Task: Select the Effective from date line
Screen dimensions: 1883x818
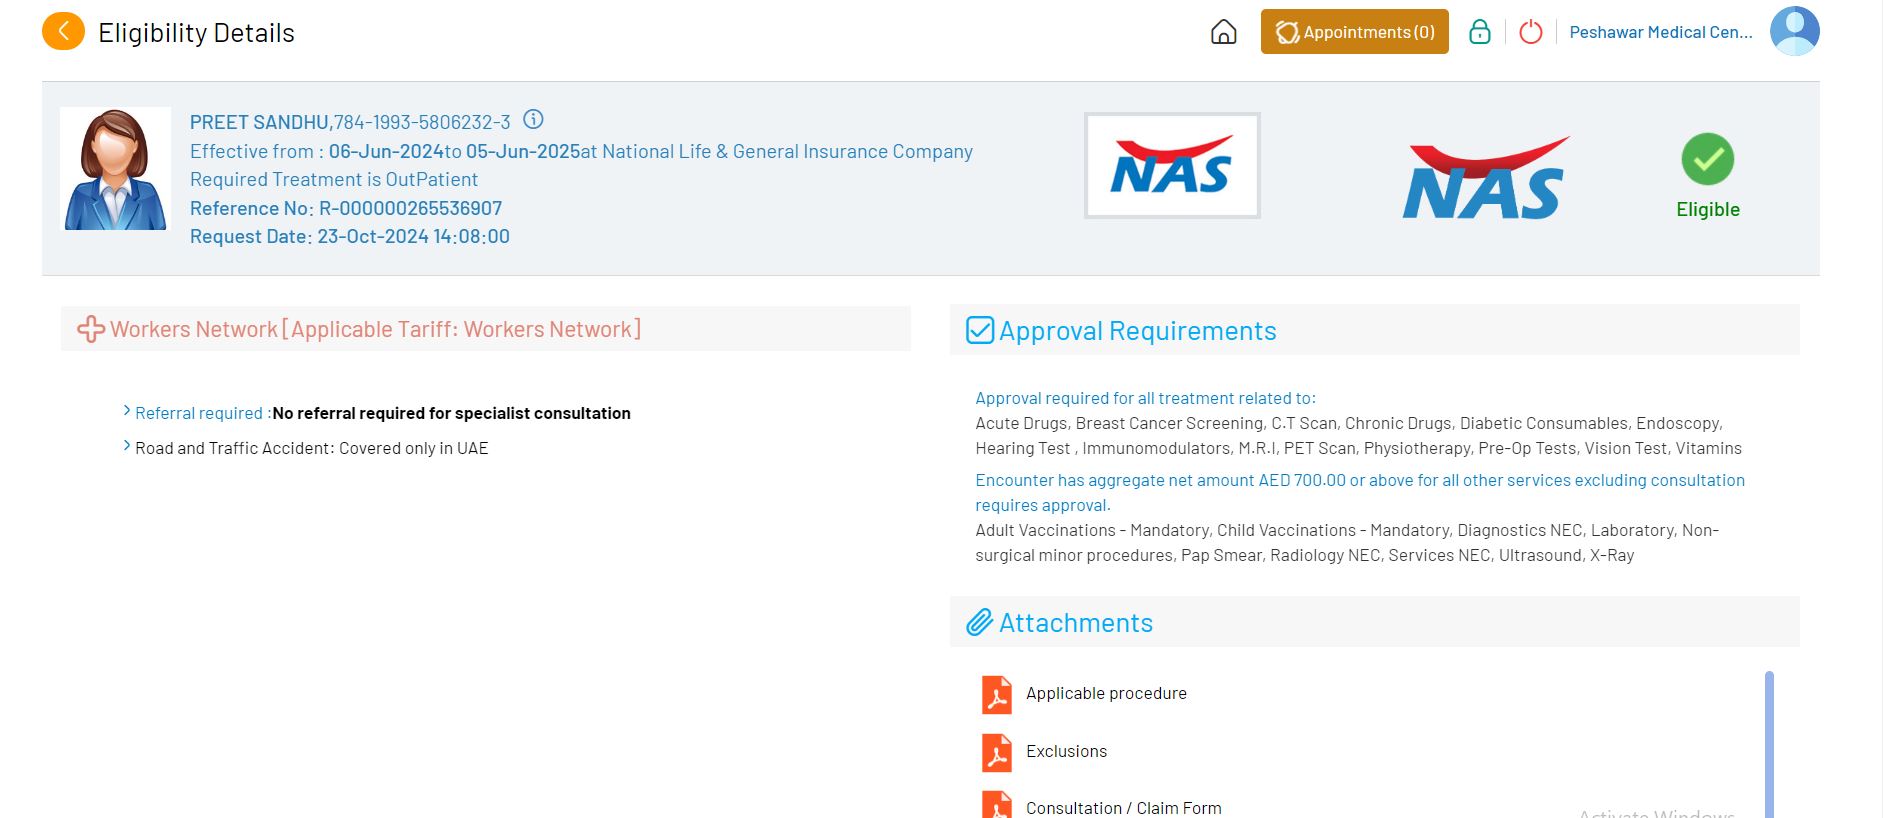Action: click(x=581, y=151)
